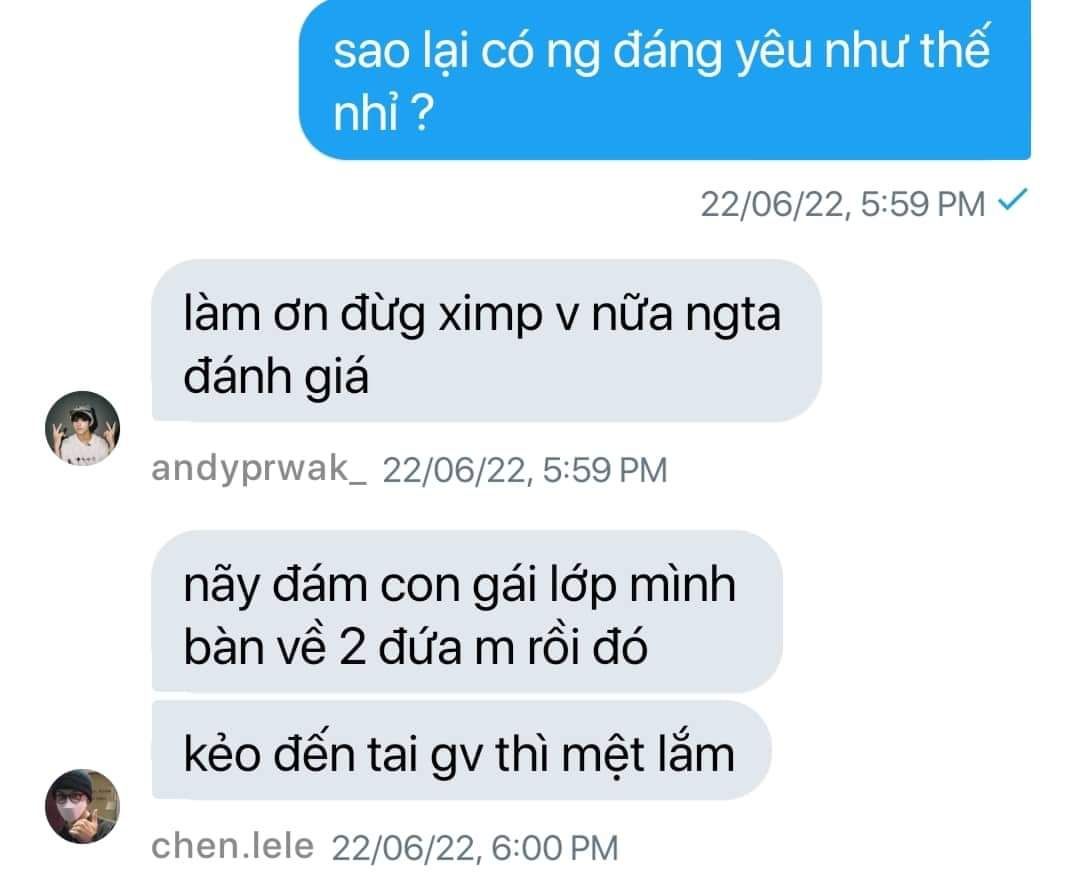Click the word "sao" starting the blue message
This screenshot has height=874, width=1079.
(372, 53)
